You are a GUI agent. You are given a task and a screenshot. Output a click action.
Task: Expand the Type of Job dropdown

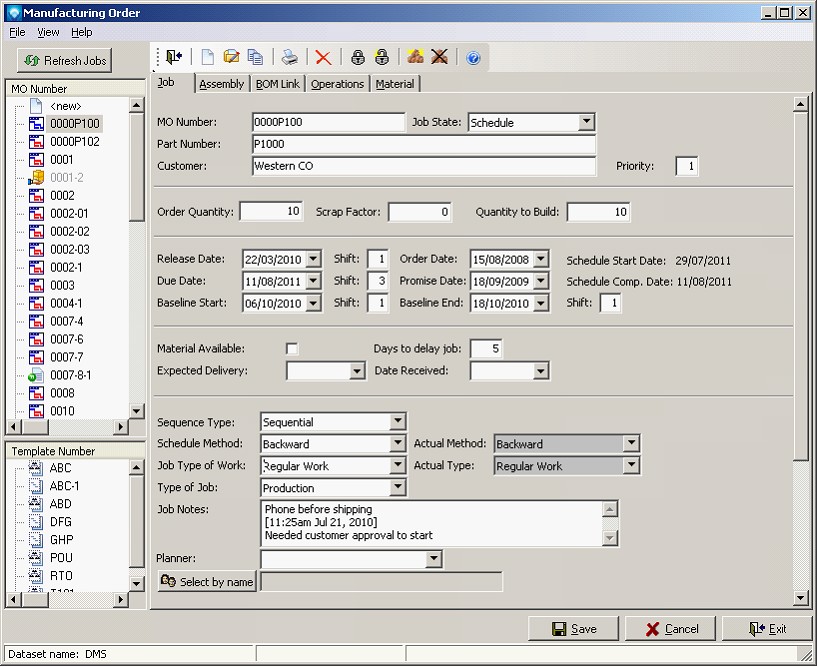(398, 488)
